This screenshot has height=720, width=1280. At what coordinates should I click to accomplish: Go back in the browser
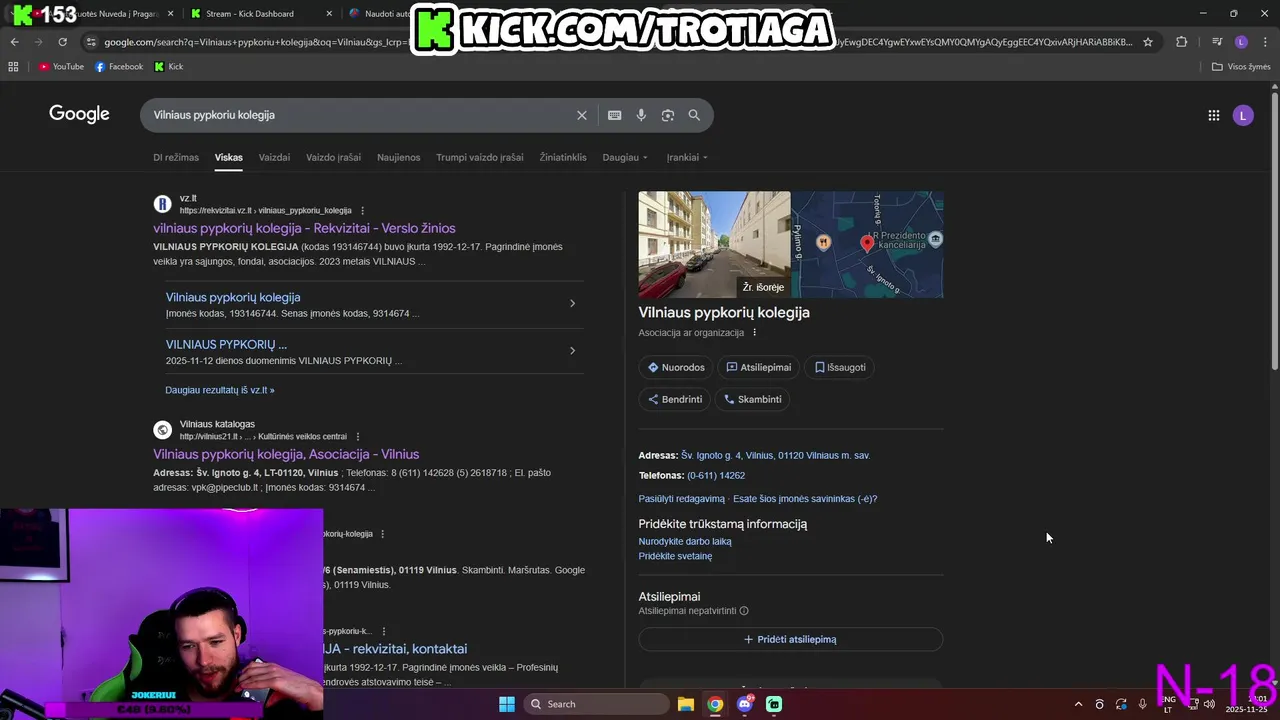pos(14,42)
